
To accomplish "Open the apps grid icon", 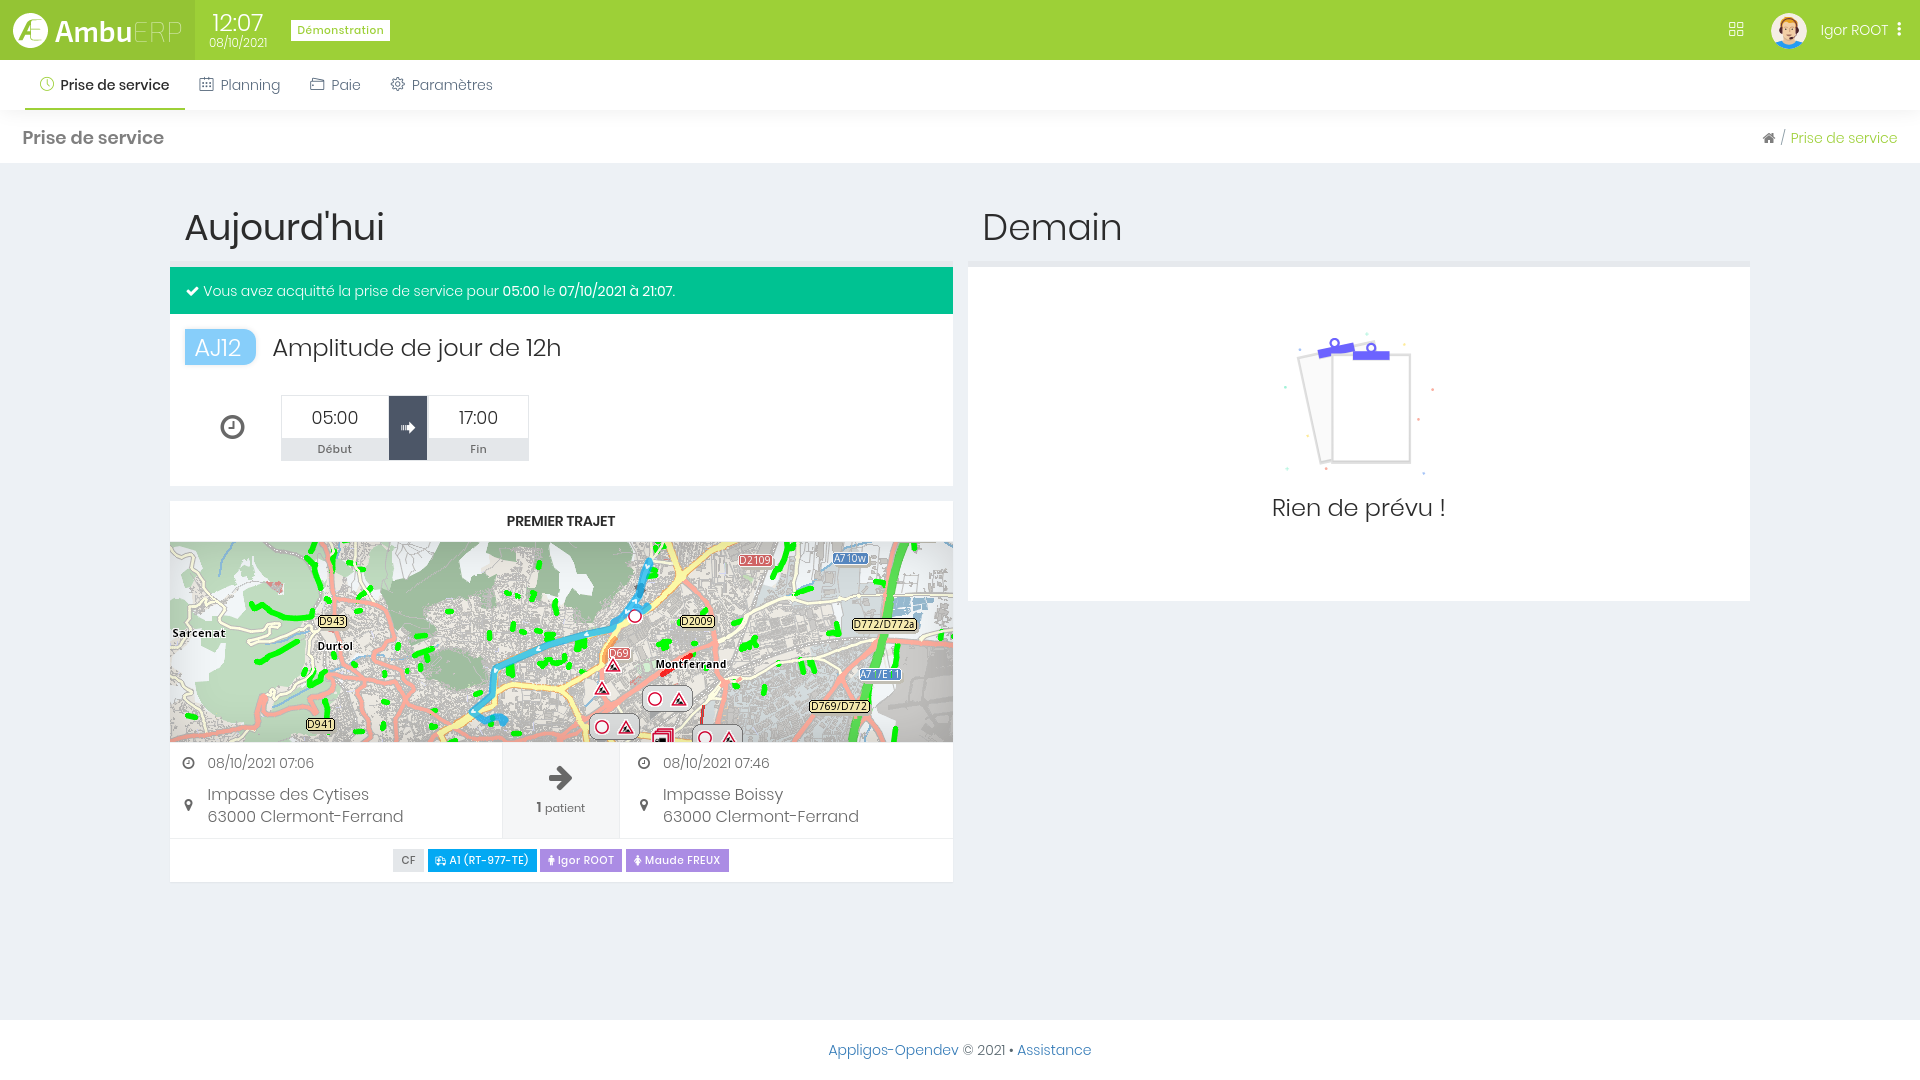I will pos(1736,30).
